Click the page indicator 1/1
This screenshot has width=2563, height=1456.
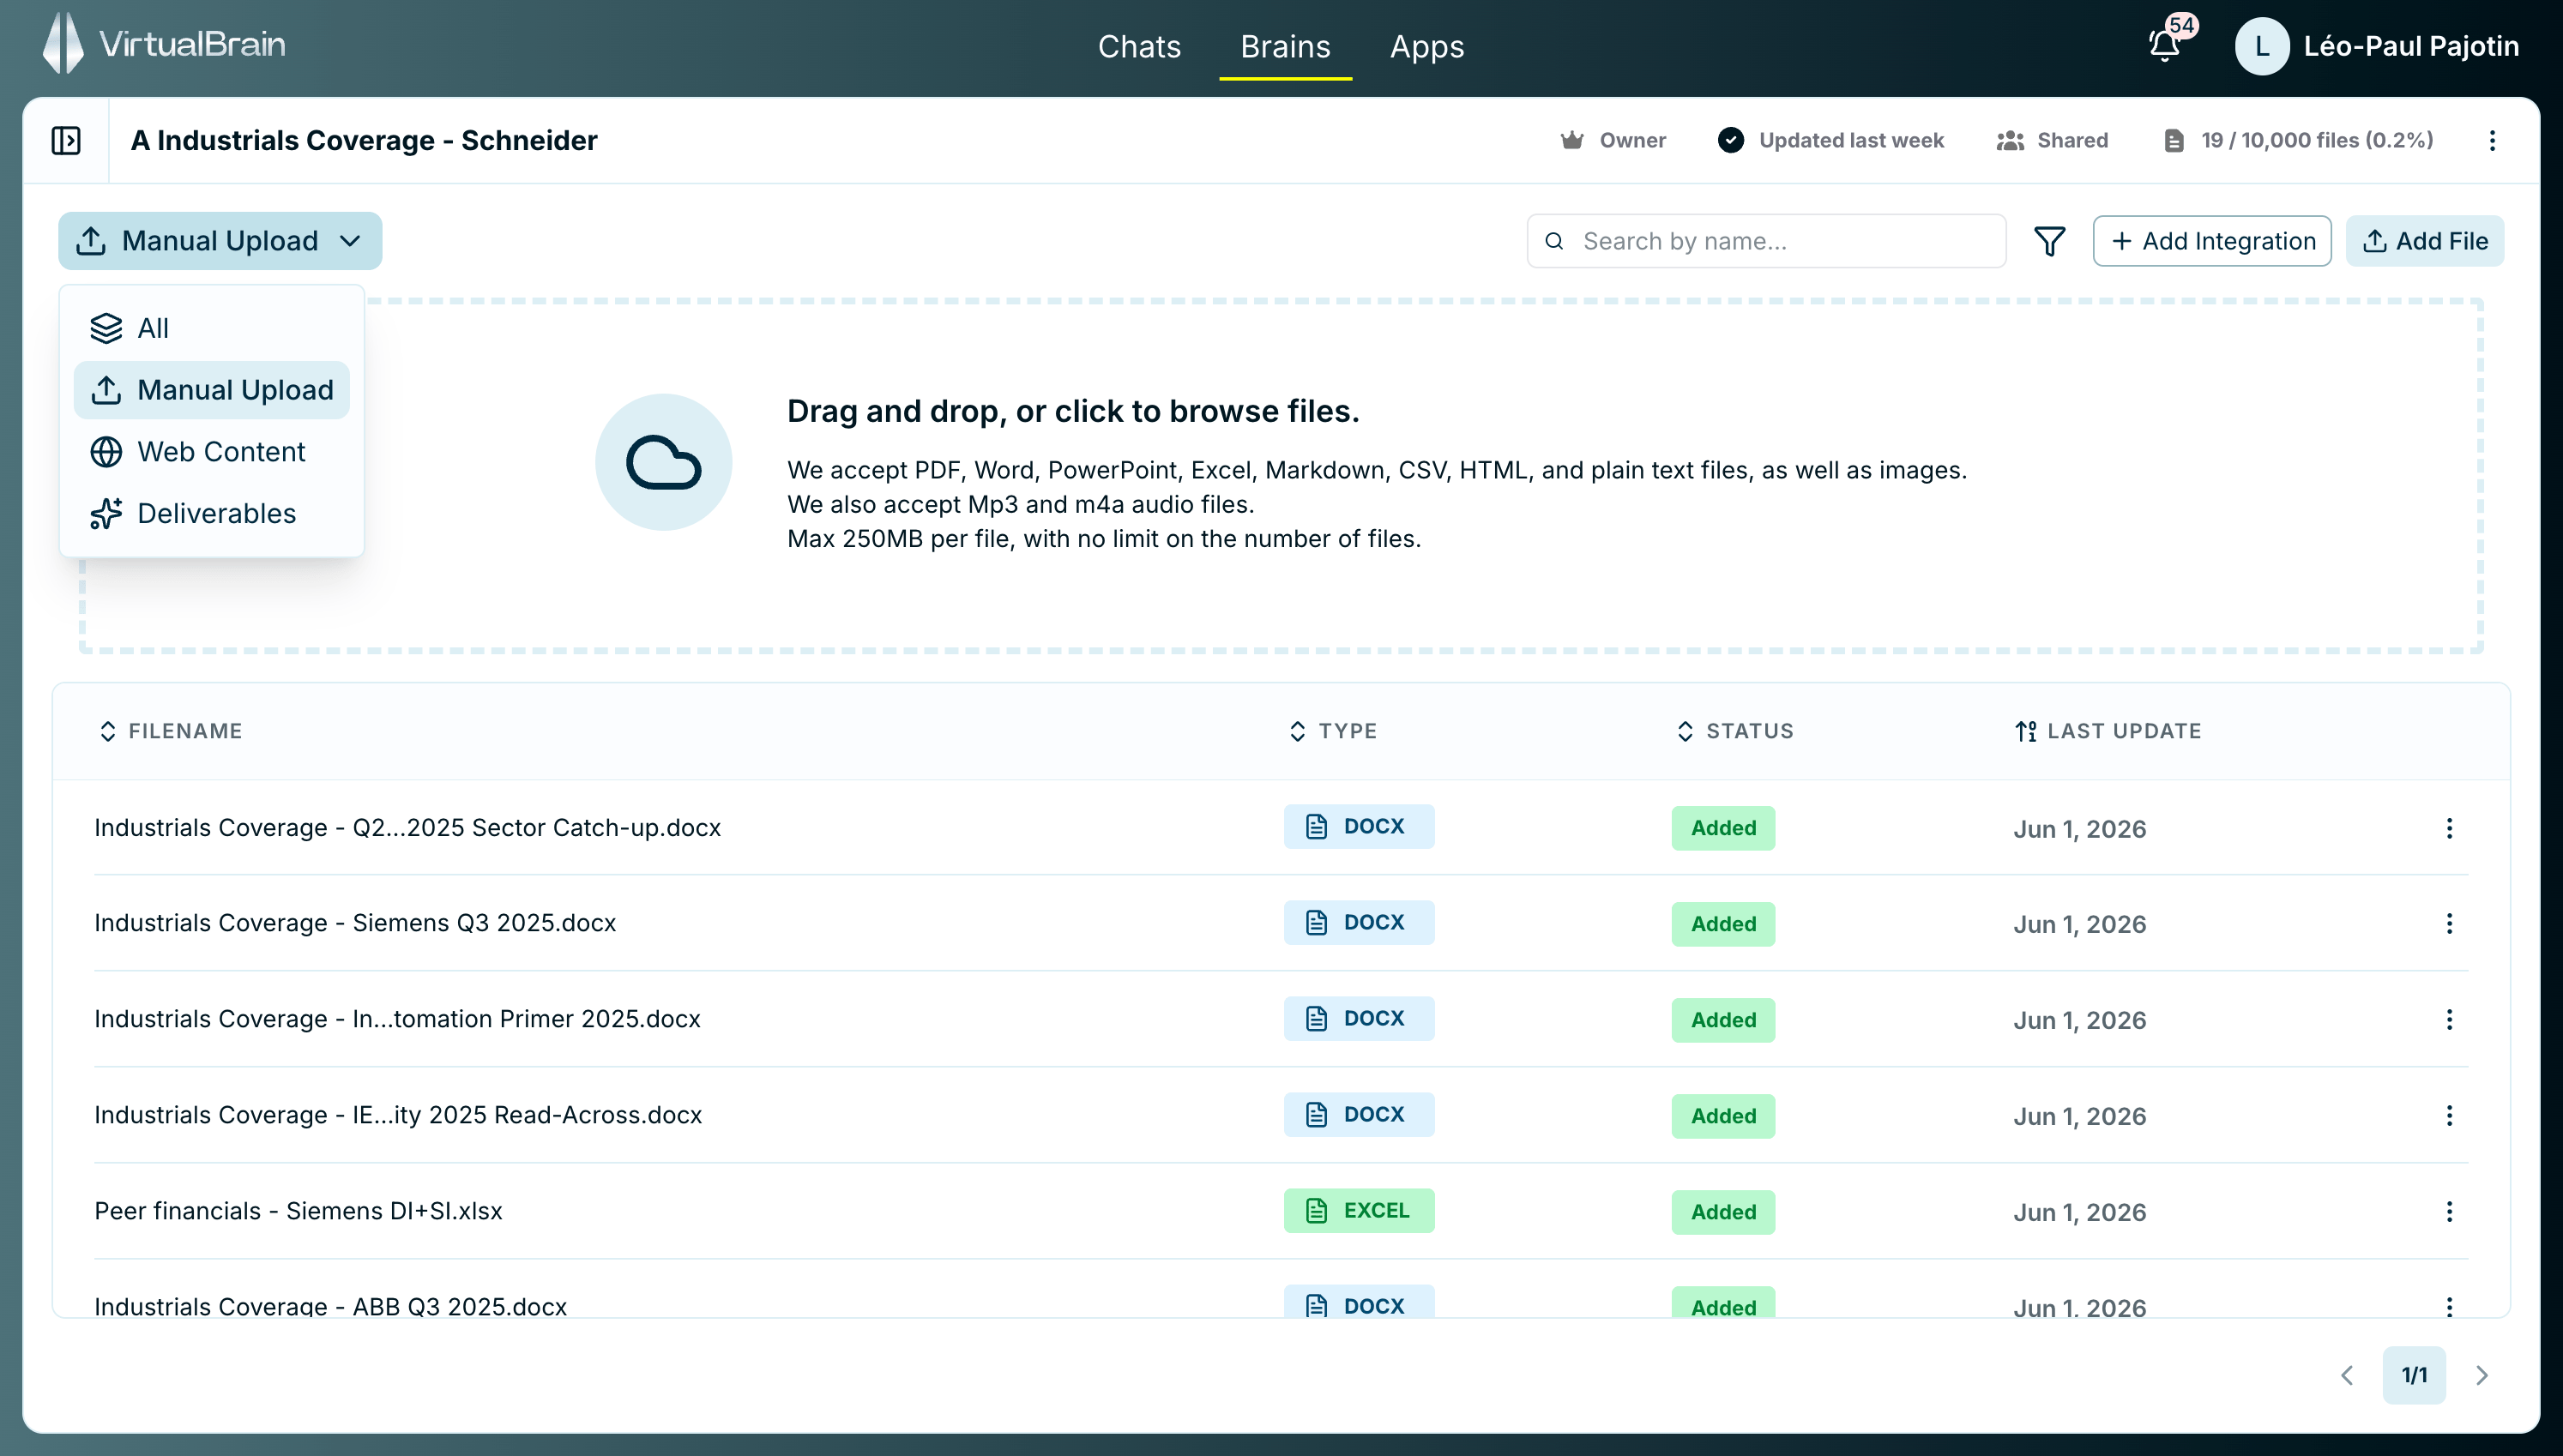click(x=2414, y=1376)
